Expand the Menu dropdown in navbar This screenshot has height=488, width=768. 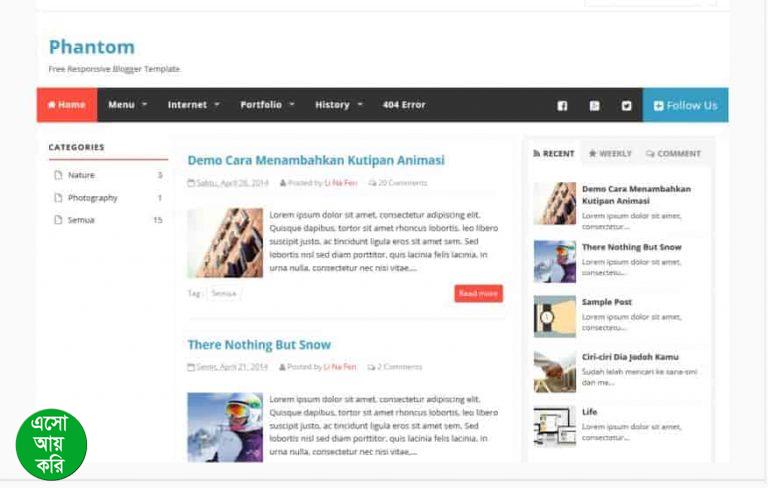coord(127,105)
